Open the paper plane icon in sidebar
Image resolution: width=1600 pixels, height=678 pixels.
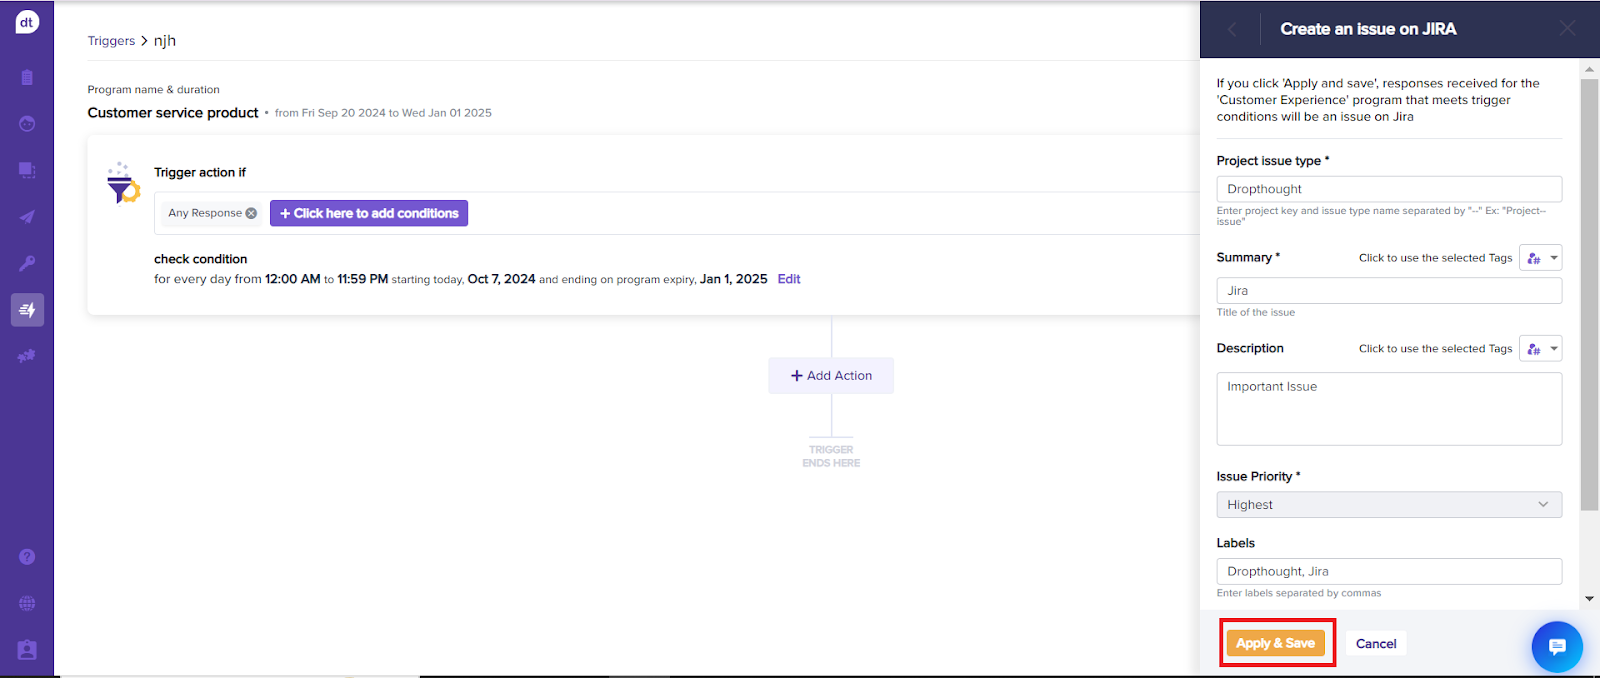[x=27, y=217]
